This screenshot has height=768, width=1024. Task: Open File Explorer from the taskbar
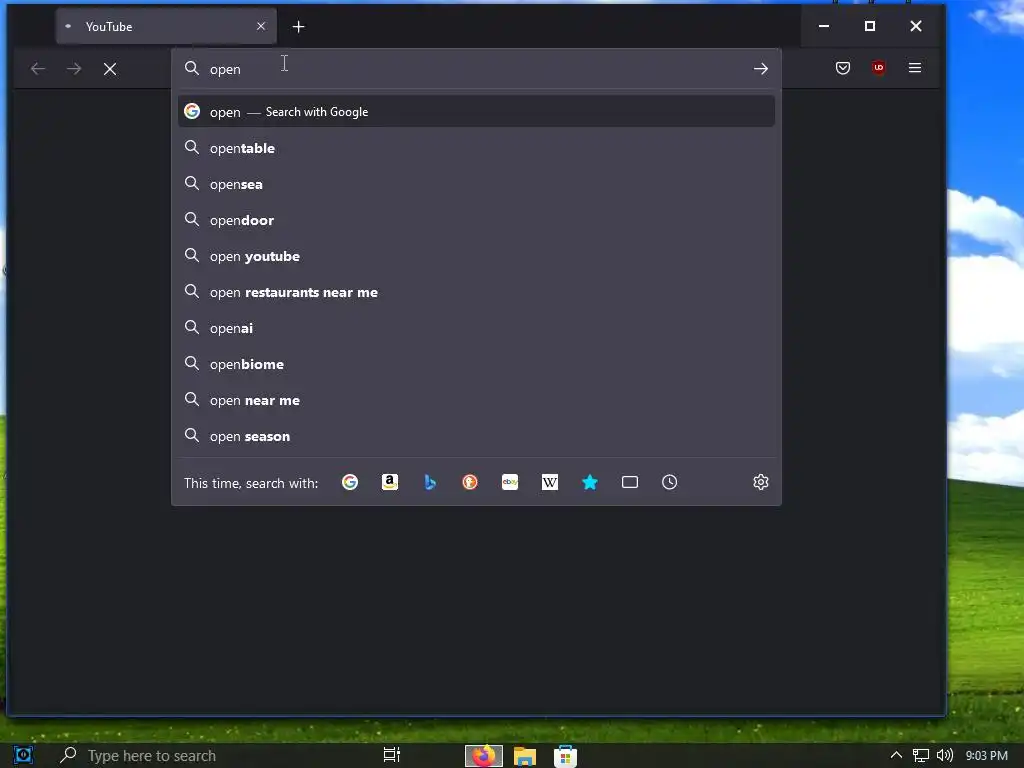[524, 756]
